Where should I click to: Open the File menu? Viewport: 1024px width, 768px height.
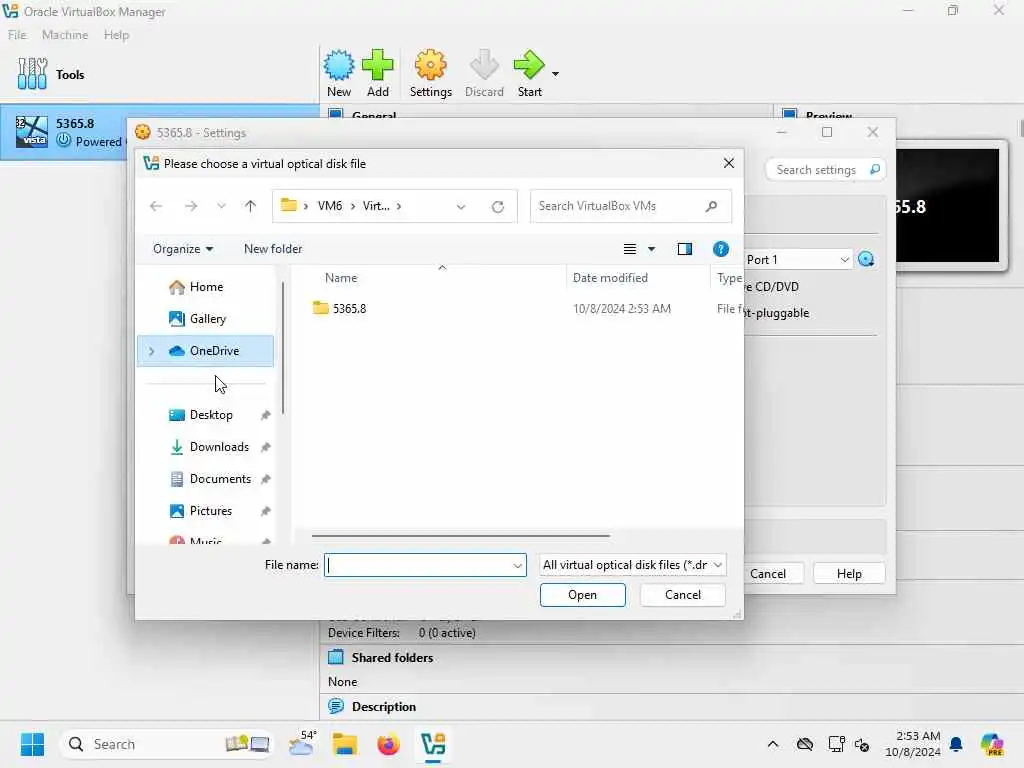click(17, 35)
